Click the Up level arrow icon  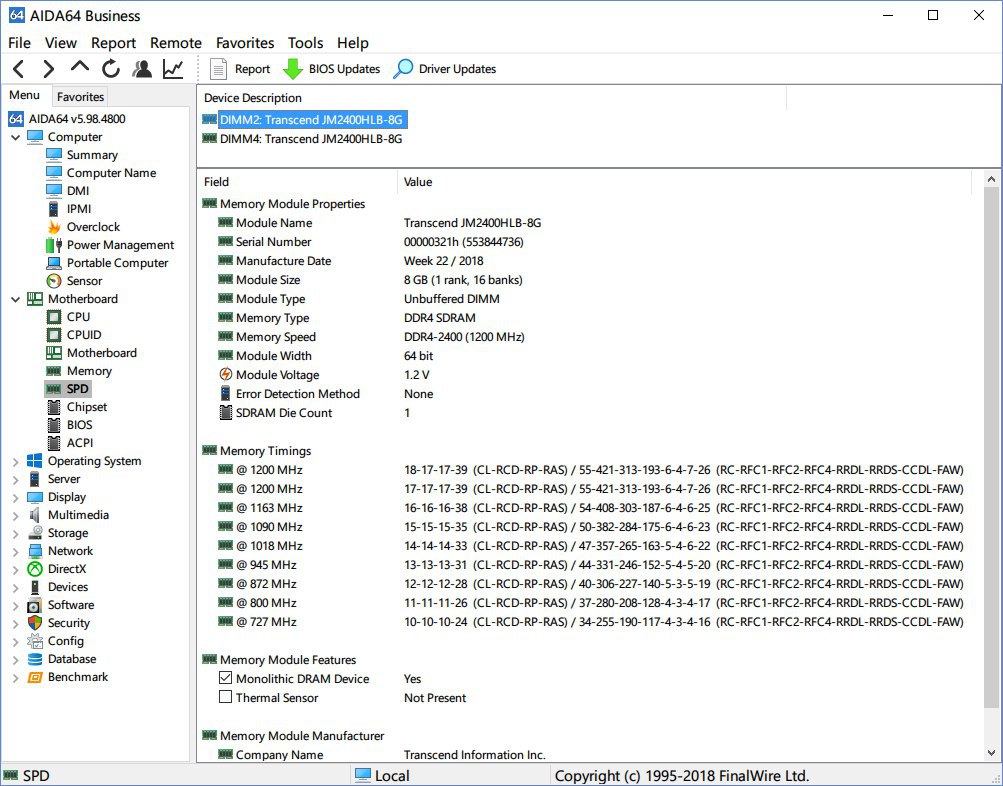pyautogui.click(x=80, y=68)
